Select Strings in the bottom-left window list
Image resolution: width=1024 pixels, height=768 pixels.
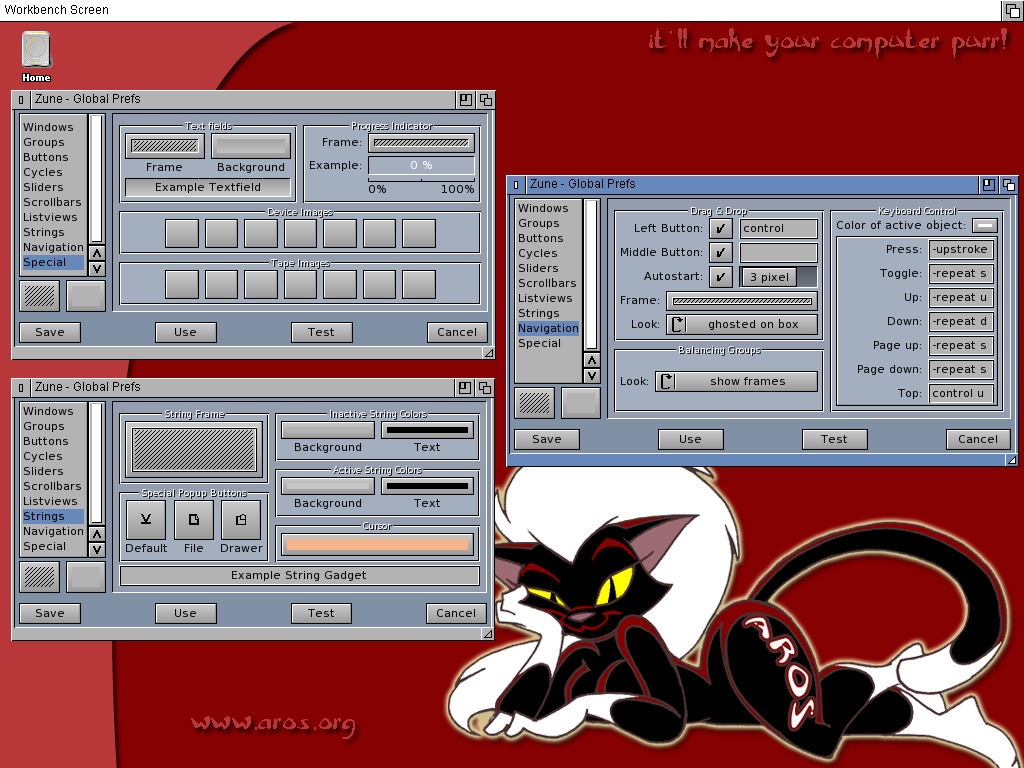pyautogui.click(x=53, y=517)
